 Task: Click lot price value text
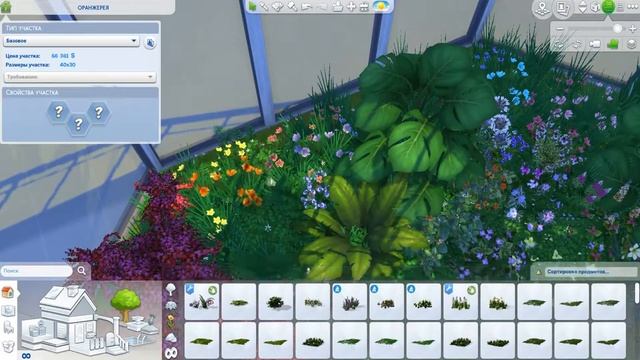click(x=63, y=56)
